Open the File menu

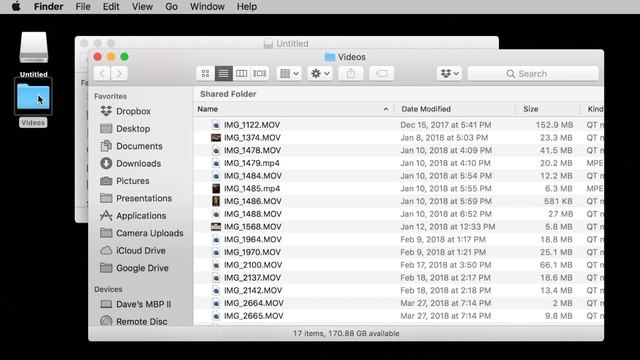click(x=83, y=7)
